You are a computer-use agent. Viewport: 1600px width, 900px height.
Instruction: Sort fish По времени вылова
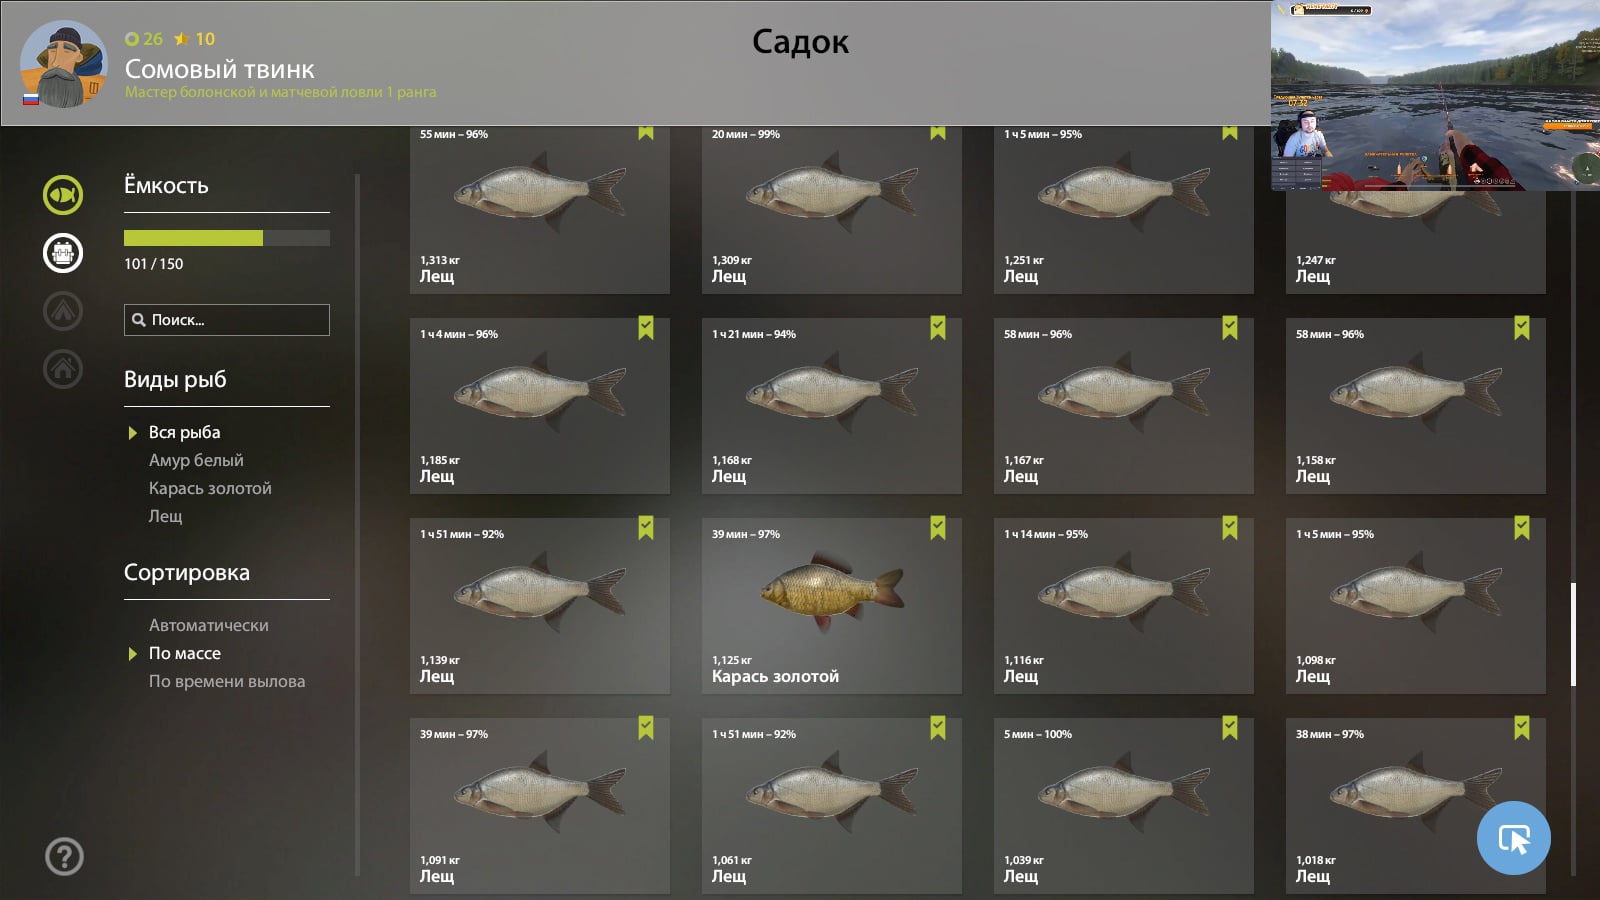(227, 681)
